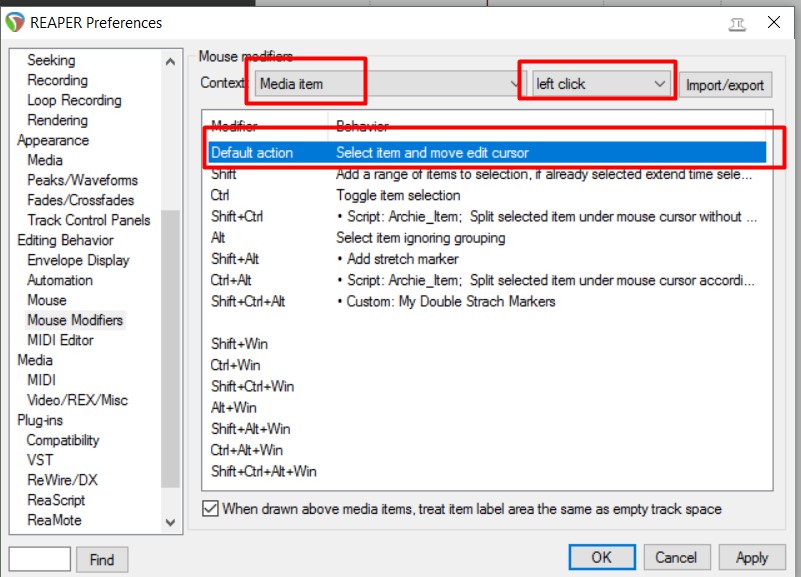Select the Ctrl row 'Toggle item selection'
The width and height of the screenshot is (801, 577).
coord(487,195)
